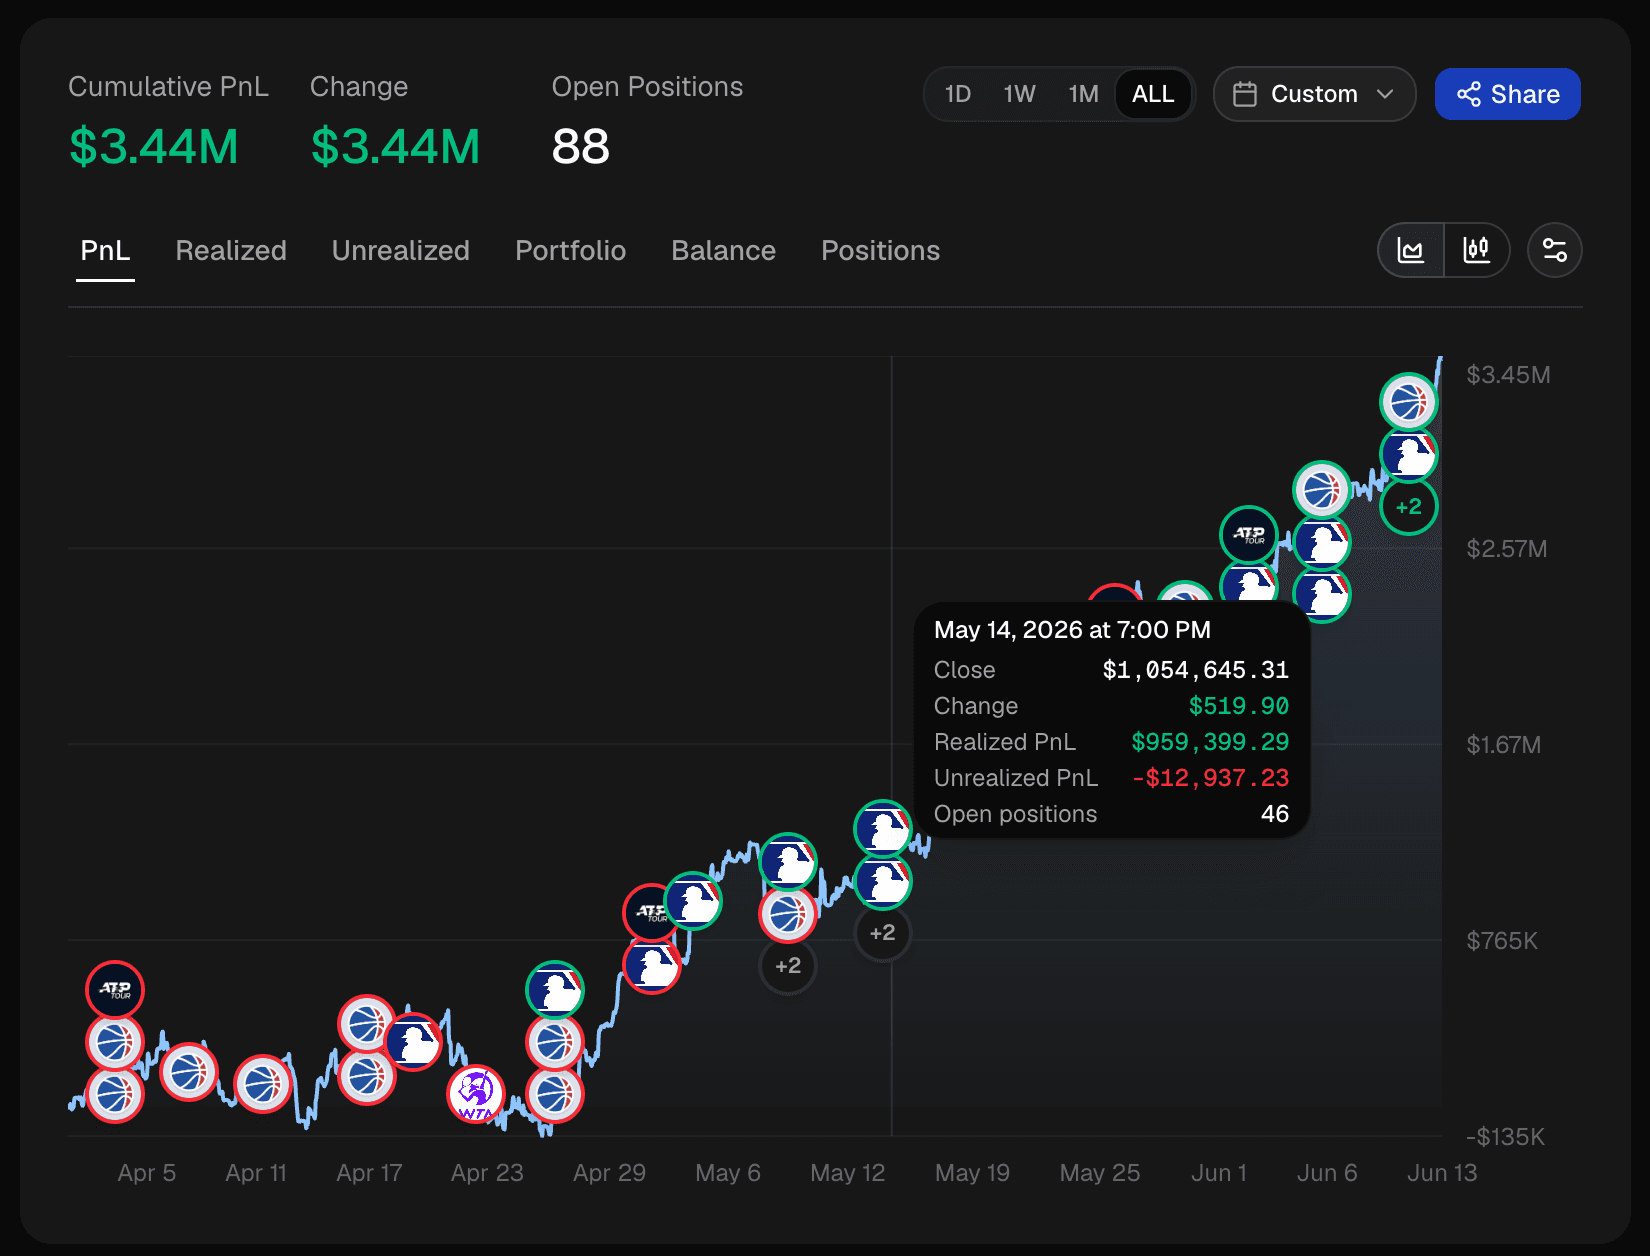The width and height of the screenshot is (1650, 1256).
Task: Click the red basketball marker above gray +2 near May 6
Action: tap(788, 914)
